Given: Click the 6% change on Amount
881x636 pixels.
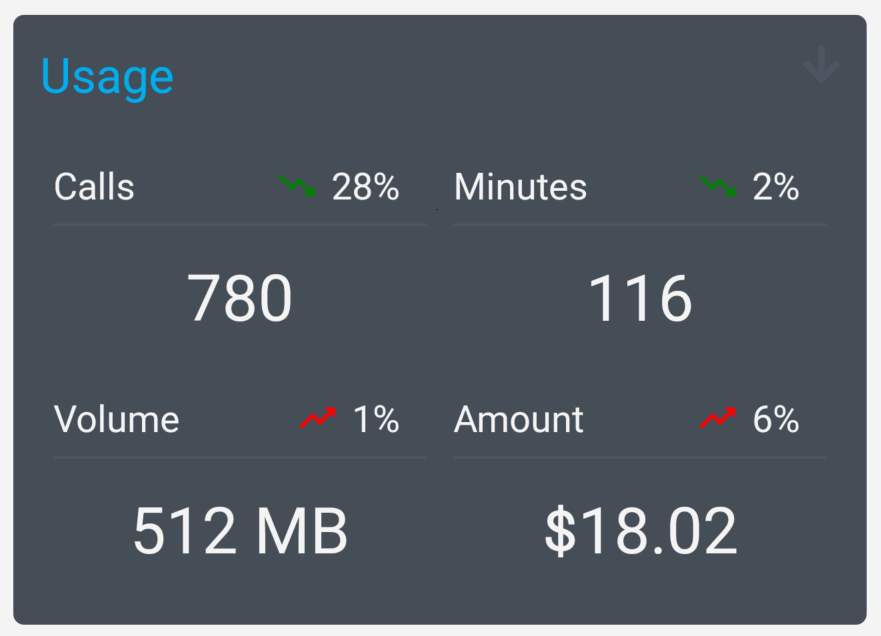Looking at the screenshot, I should coord(776,420).
